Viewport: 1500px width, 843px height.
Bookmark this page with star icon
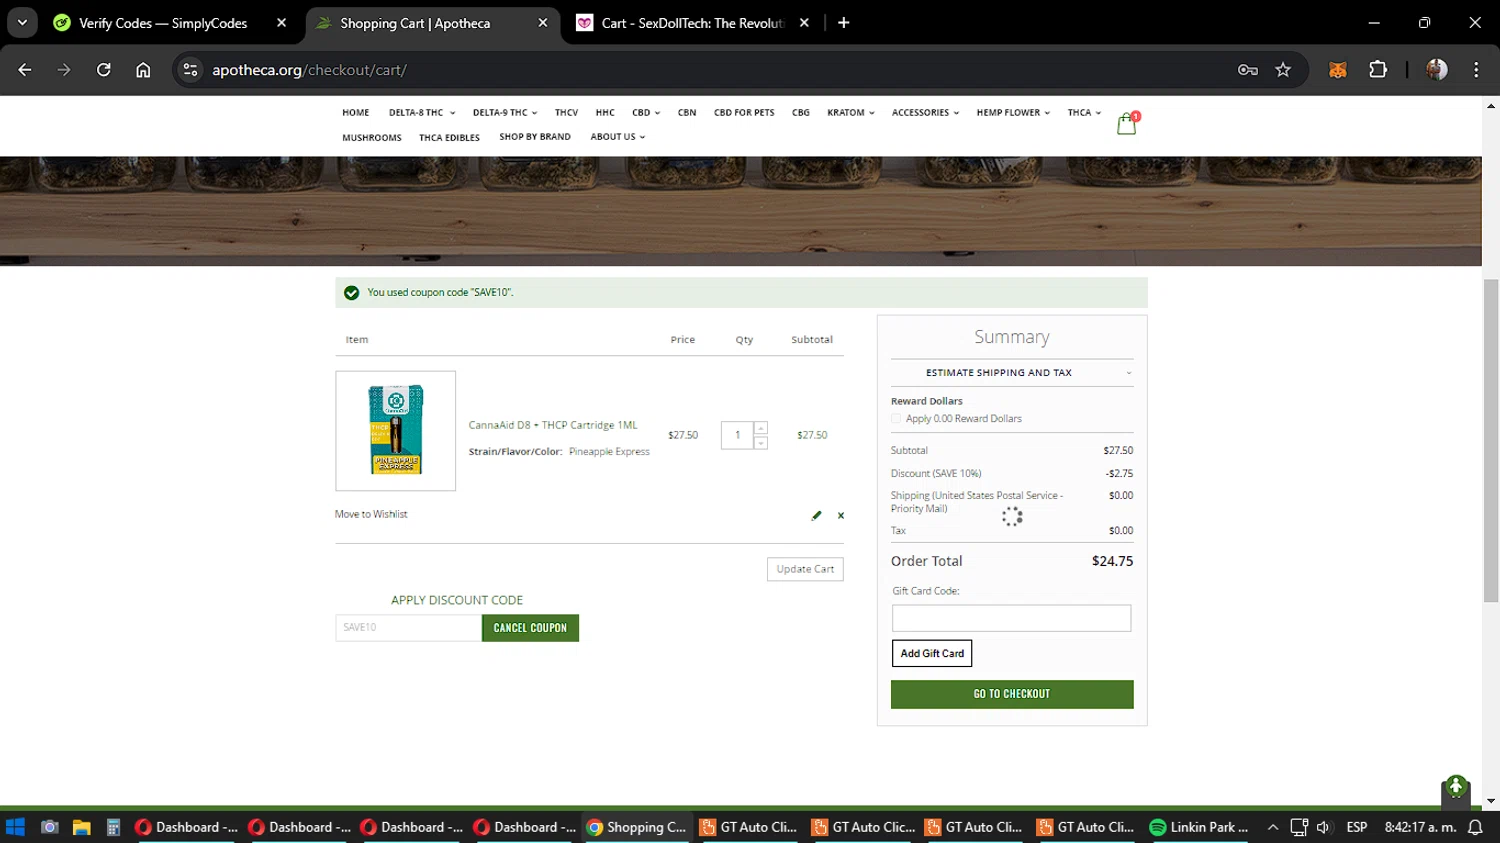[x=1283, y=70]
